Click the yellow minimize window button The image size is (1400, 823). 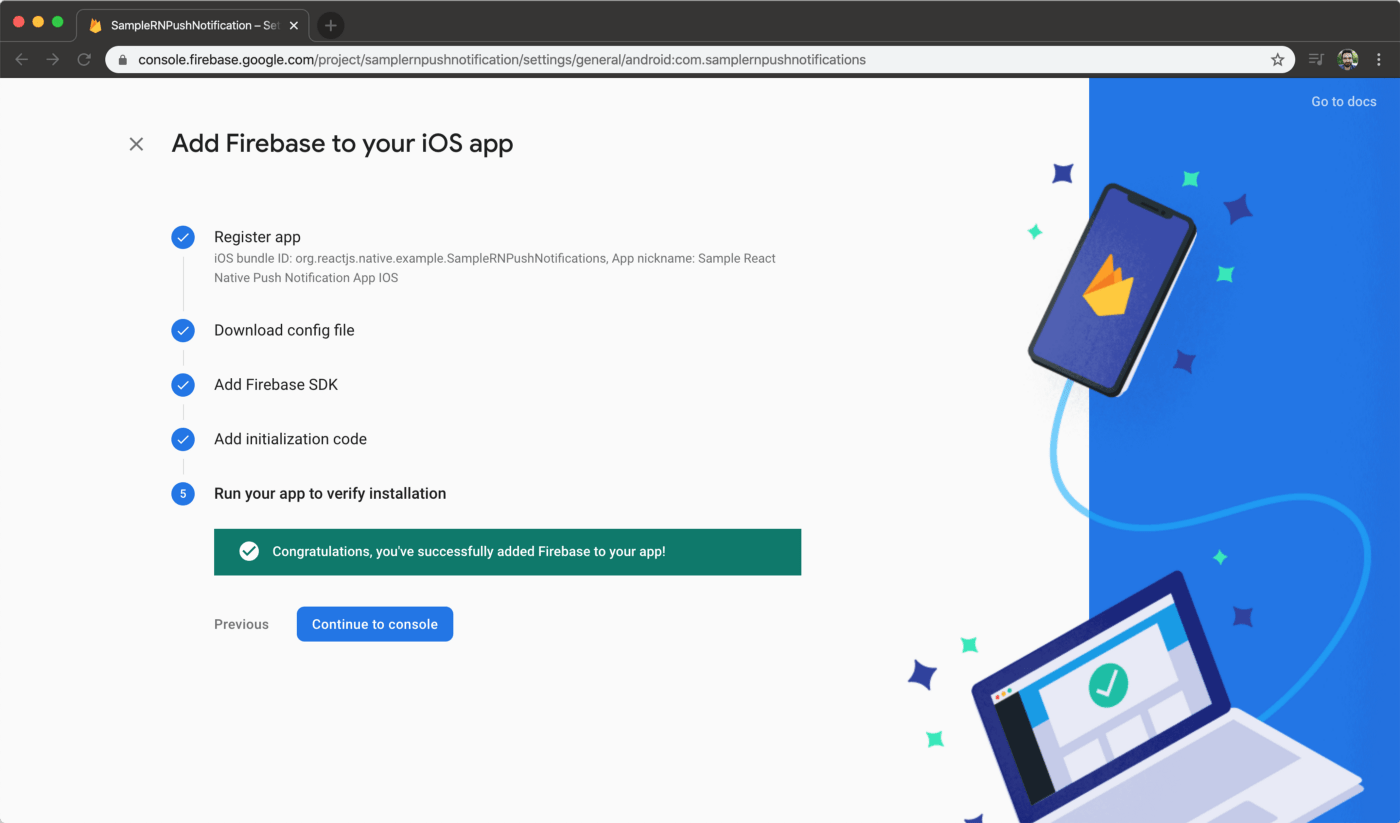point(38,22)
